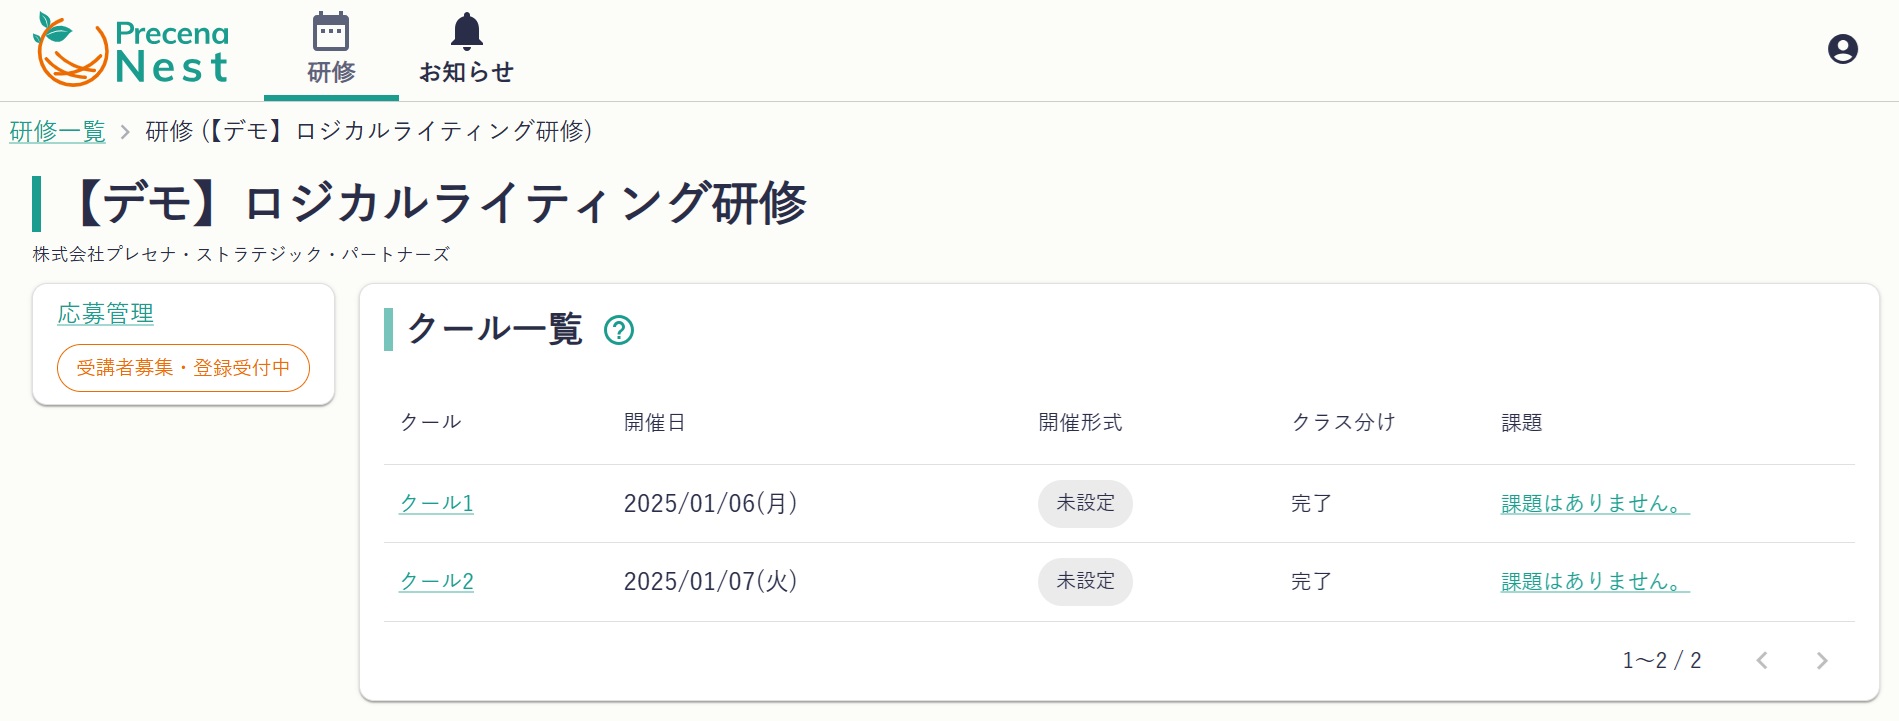Click 課題はありません link for クール1
This screenshot has width=1899, height=721.
tap(1595, 503)
